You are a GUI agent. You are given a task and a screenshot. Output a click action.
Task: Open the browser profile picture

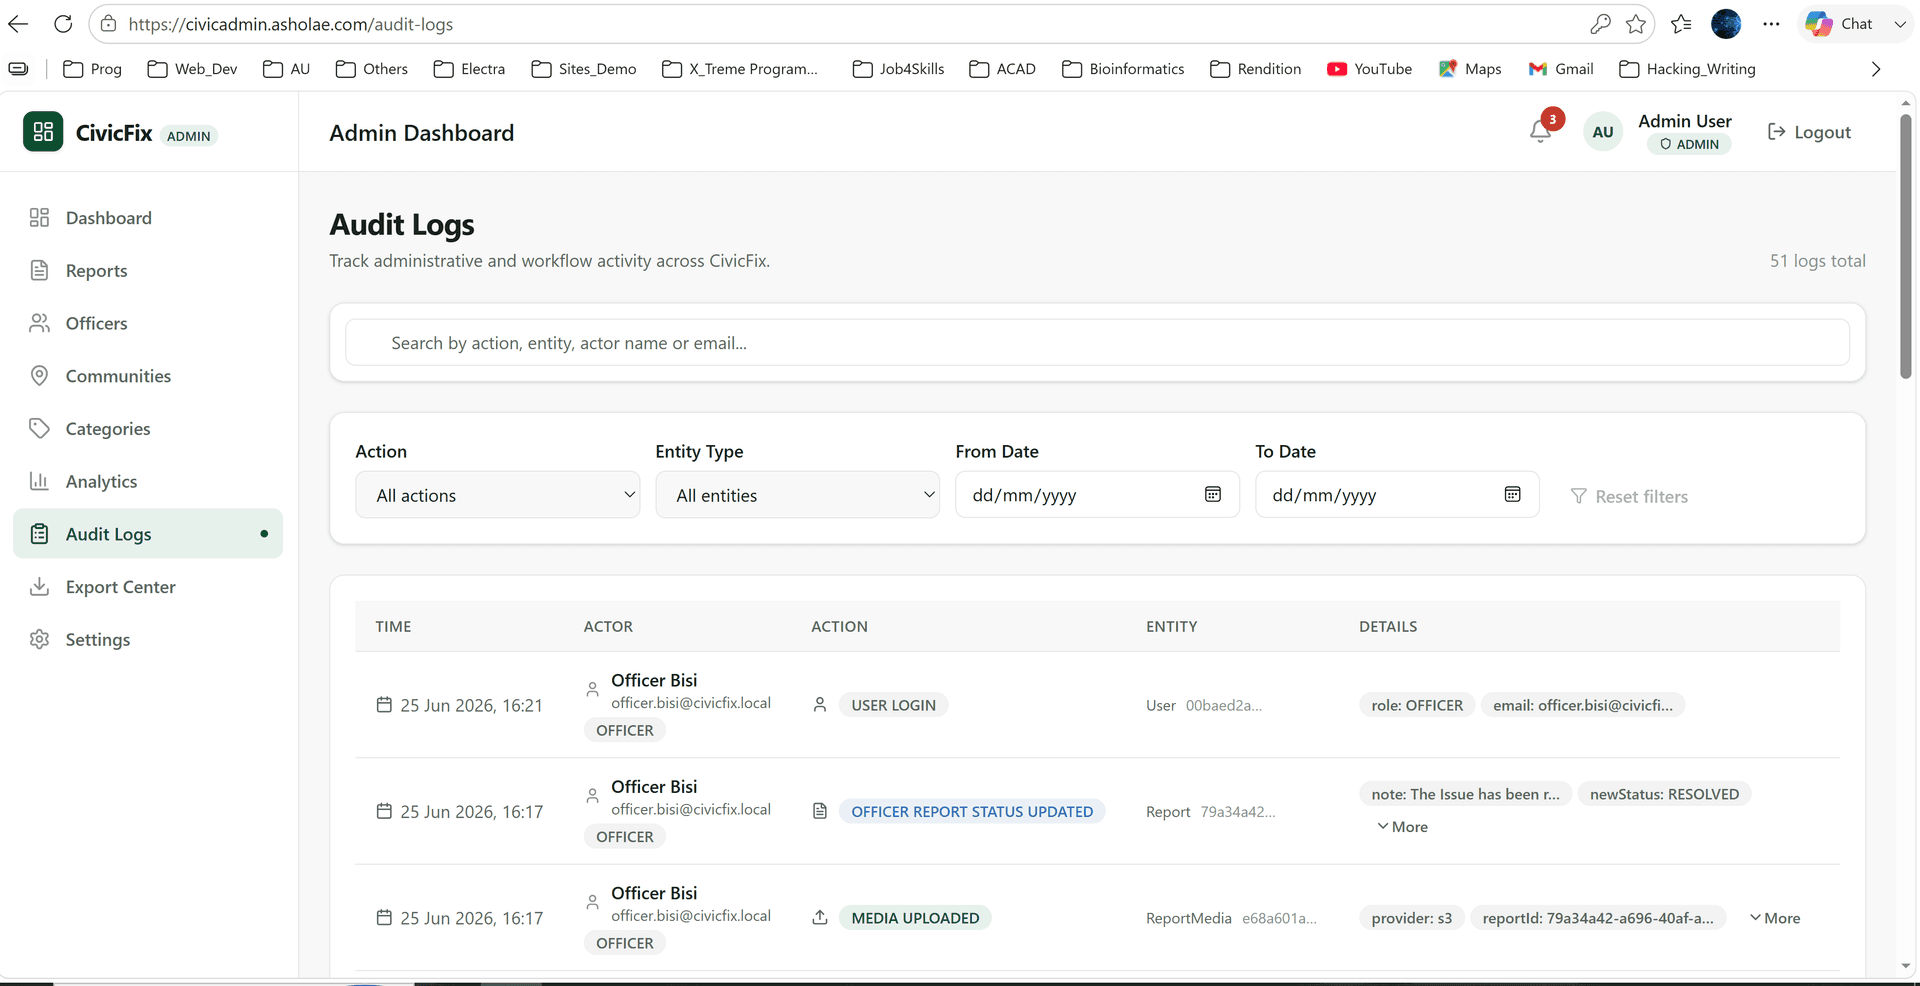point(1726,24)
